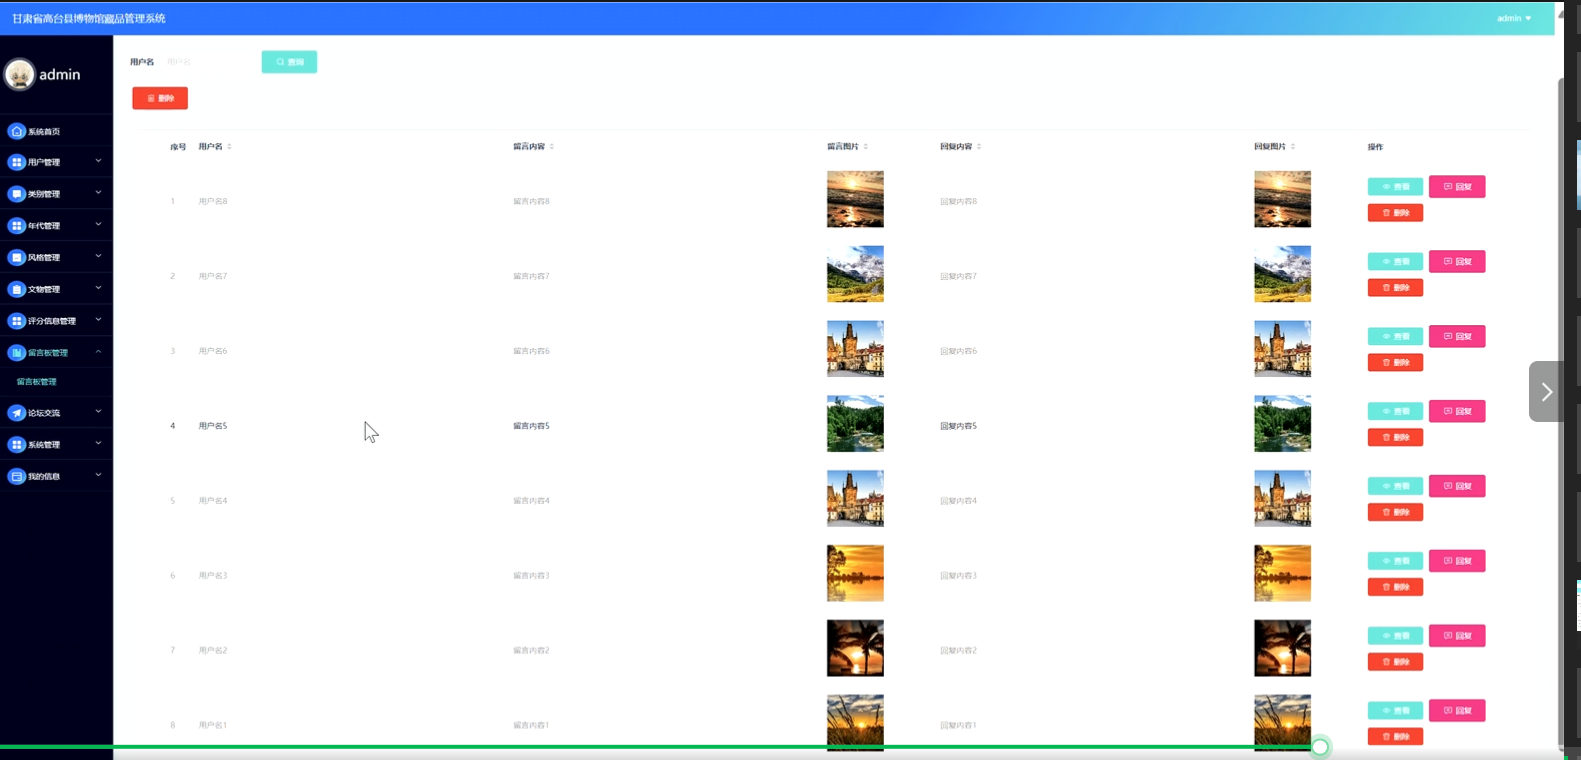Delete the 用户名7 row
The image size is (1581, 760).
pyautogui.click(x=1395, y=288)
